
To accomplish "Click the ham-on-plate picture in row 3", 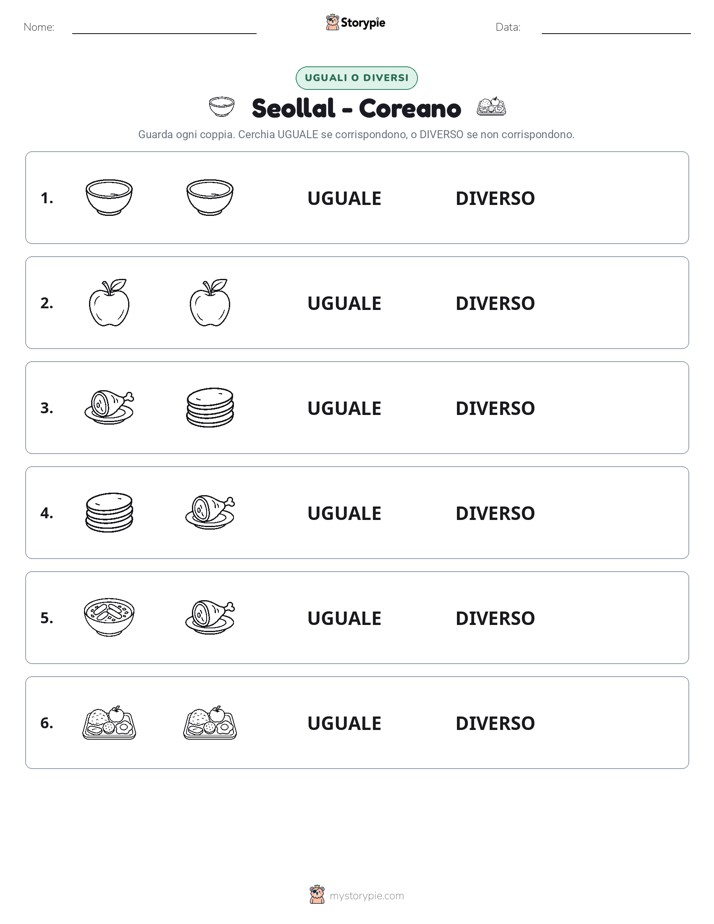I will point(109,407).
